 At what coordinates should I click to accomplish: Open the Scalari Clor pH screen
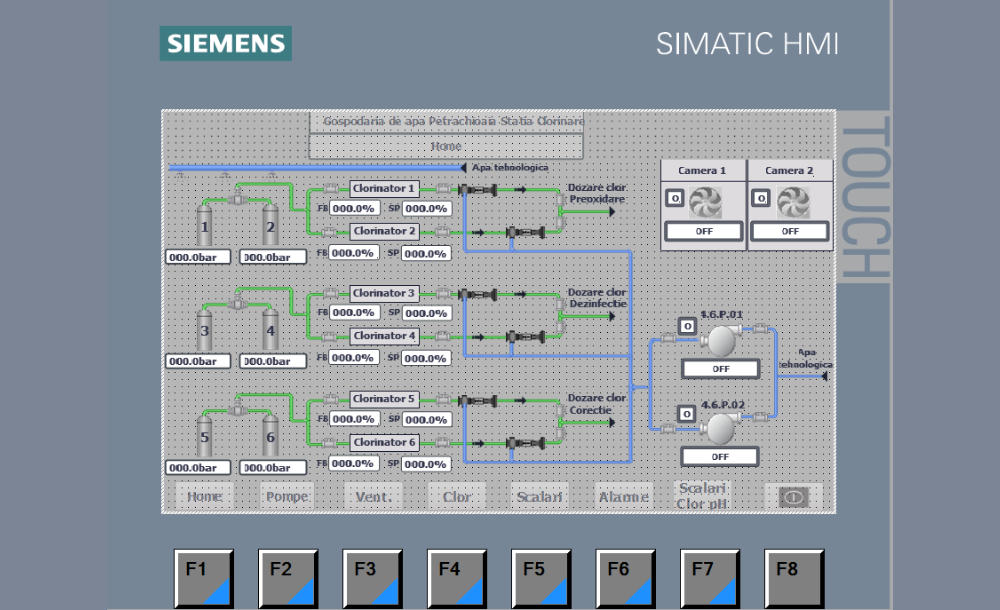point(702,496)
